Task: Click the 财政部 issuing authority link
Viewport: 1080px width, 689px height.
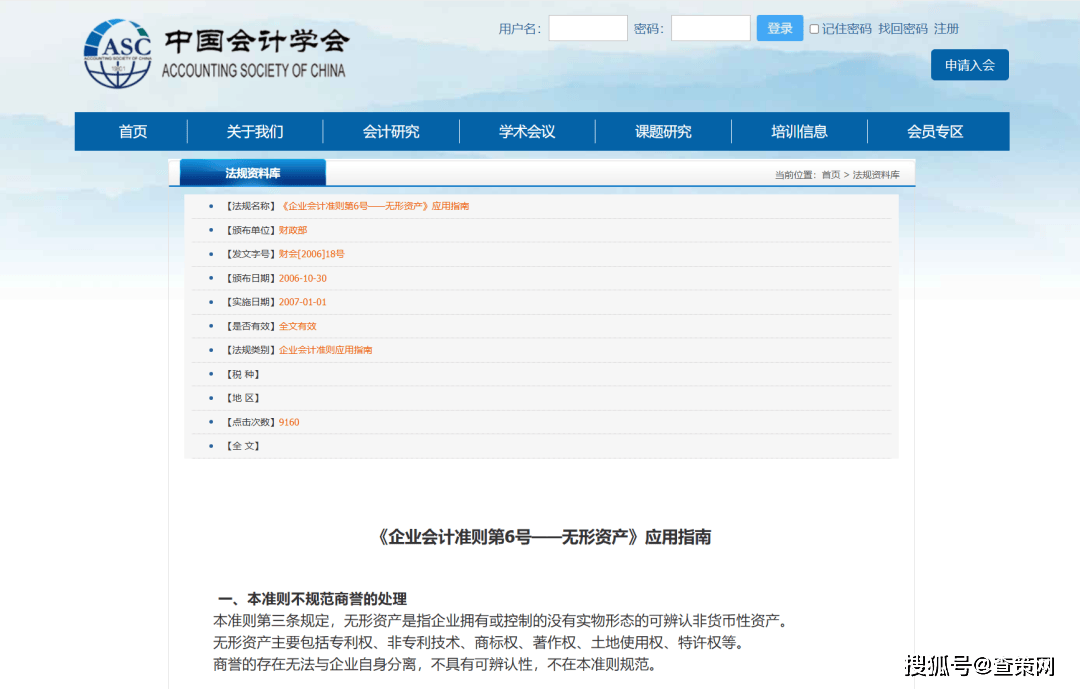Action: [x=293, y=230]
